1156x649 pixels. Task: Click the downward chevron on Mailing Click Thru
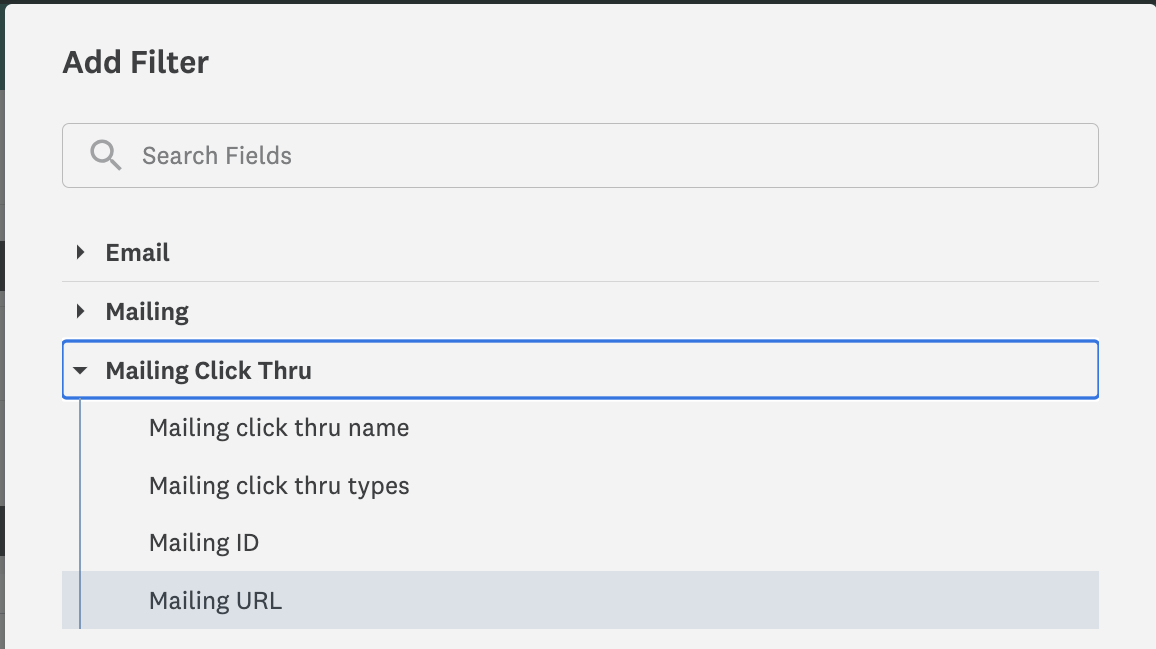[x=81, y=370]
